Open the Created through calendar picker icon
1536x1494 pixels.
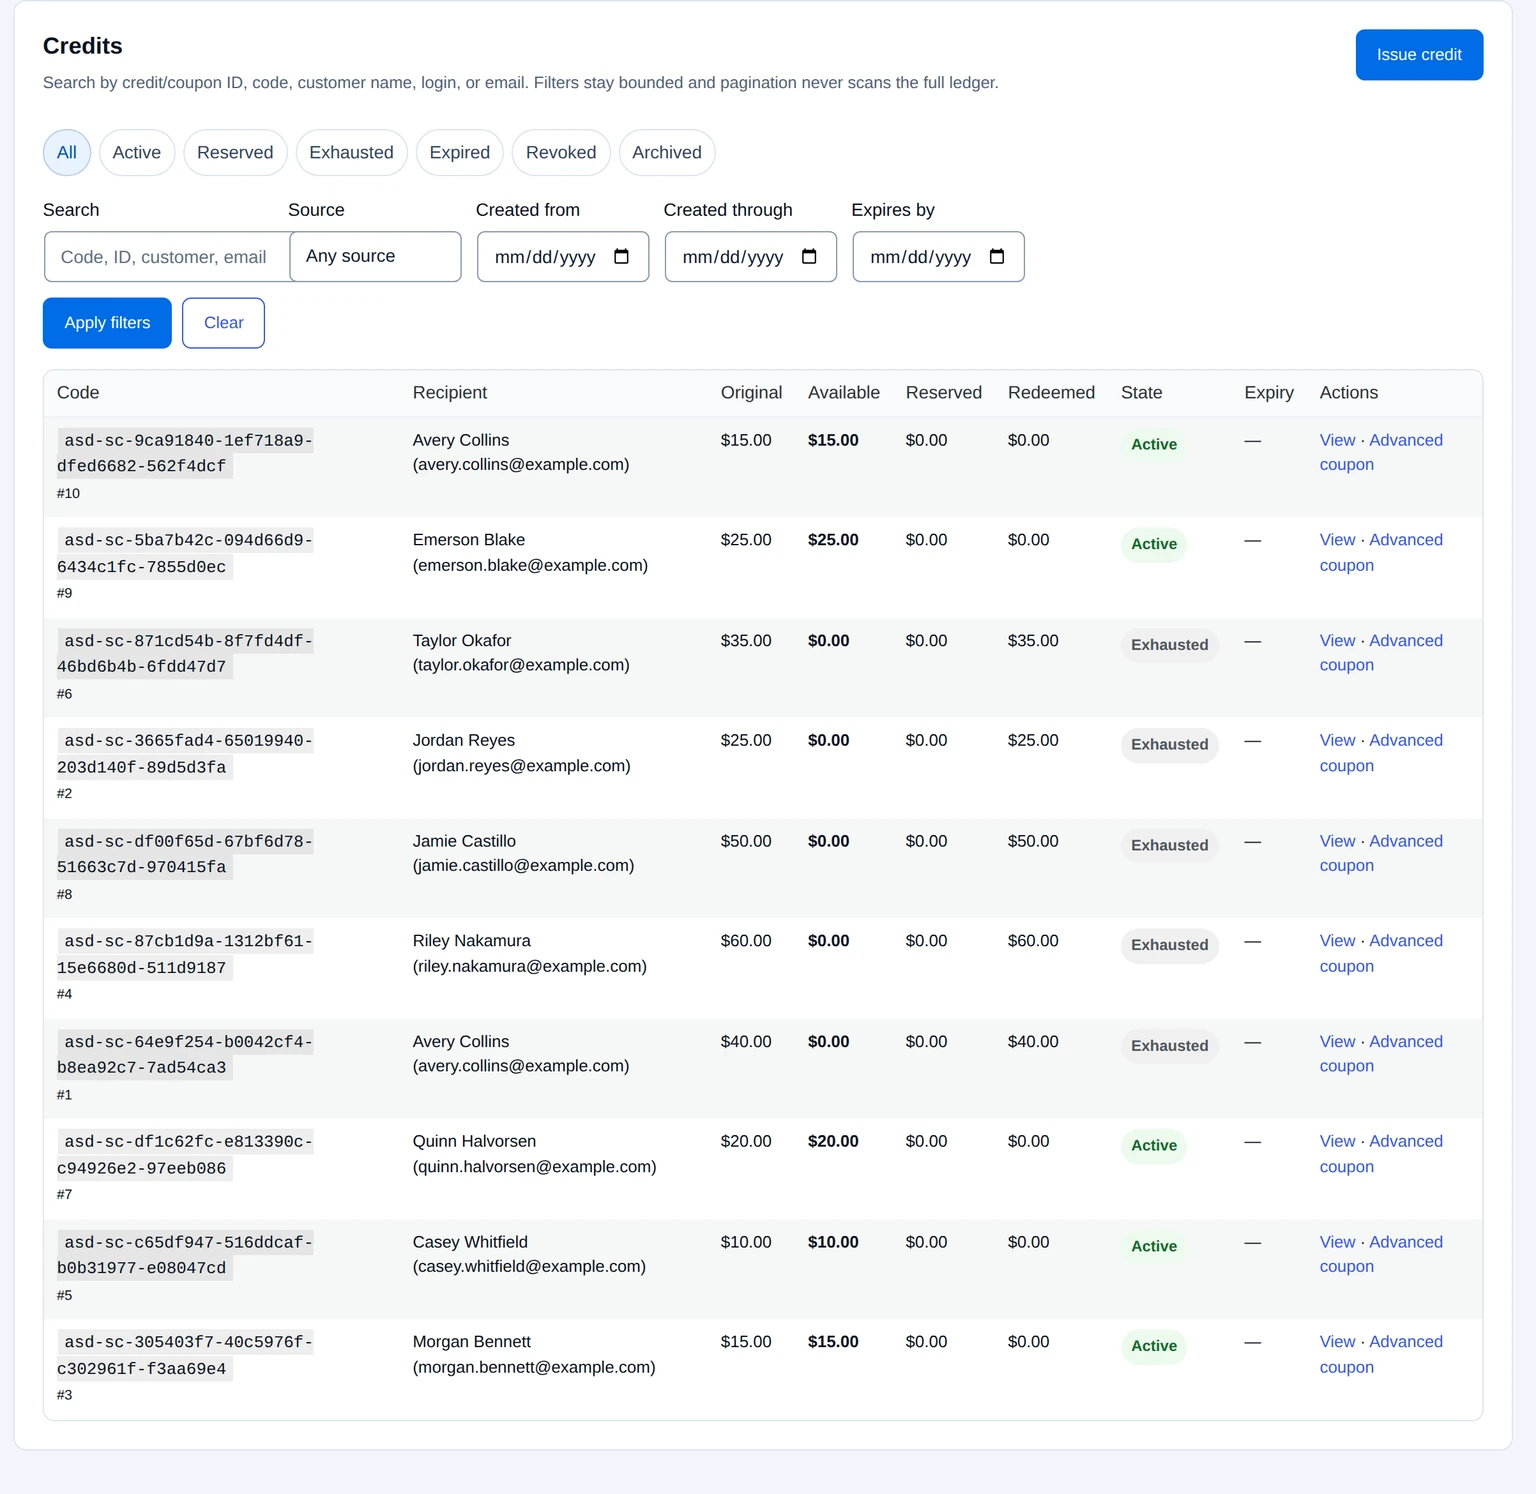(x=809, y=257)
